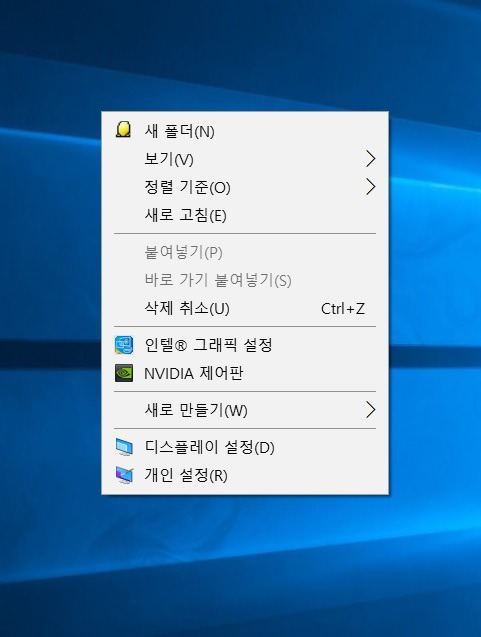Image resolution: width=481 pixels, height=637 pixels.
Task: Launch NVIDIA 제어판 from menu
Action: pos(245,373)
